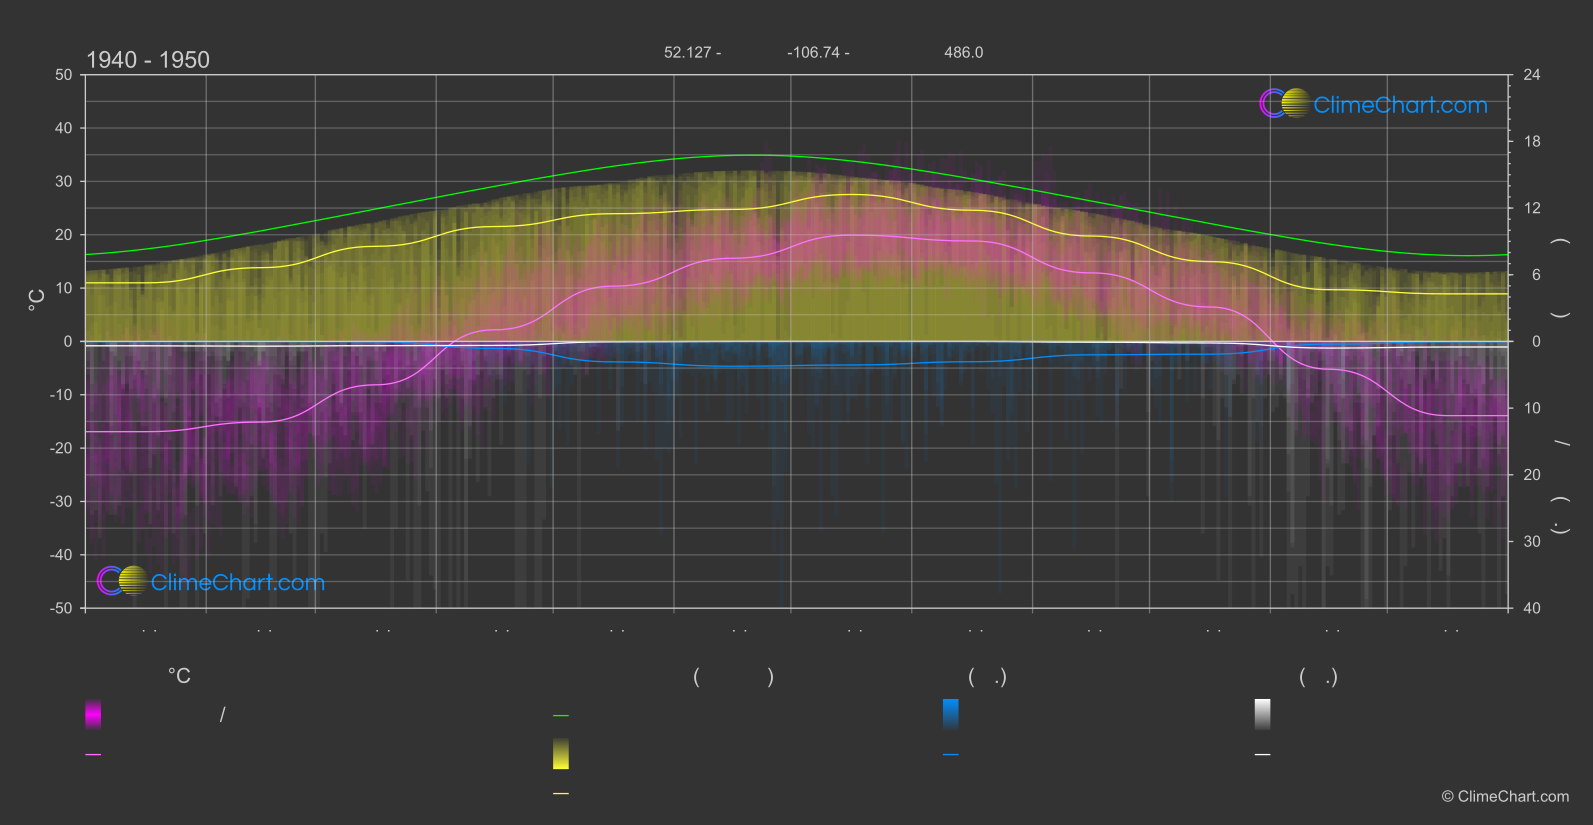Click the magenta line legend marker
The width and height of the screenshot is (1593, 825).
(x=93, y=754)
